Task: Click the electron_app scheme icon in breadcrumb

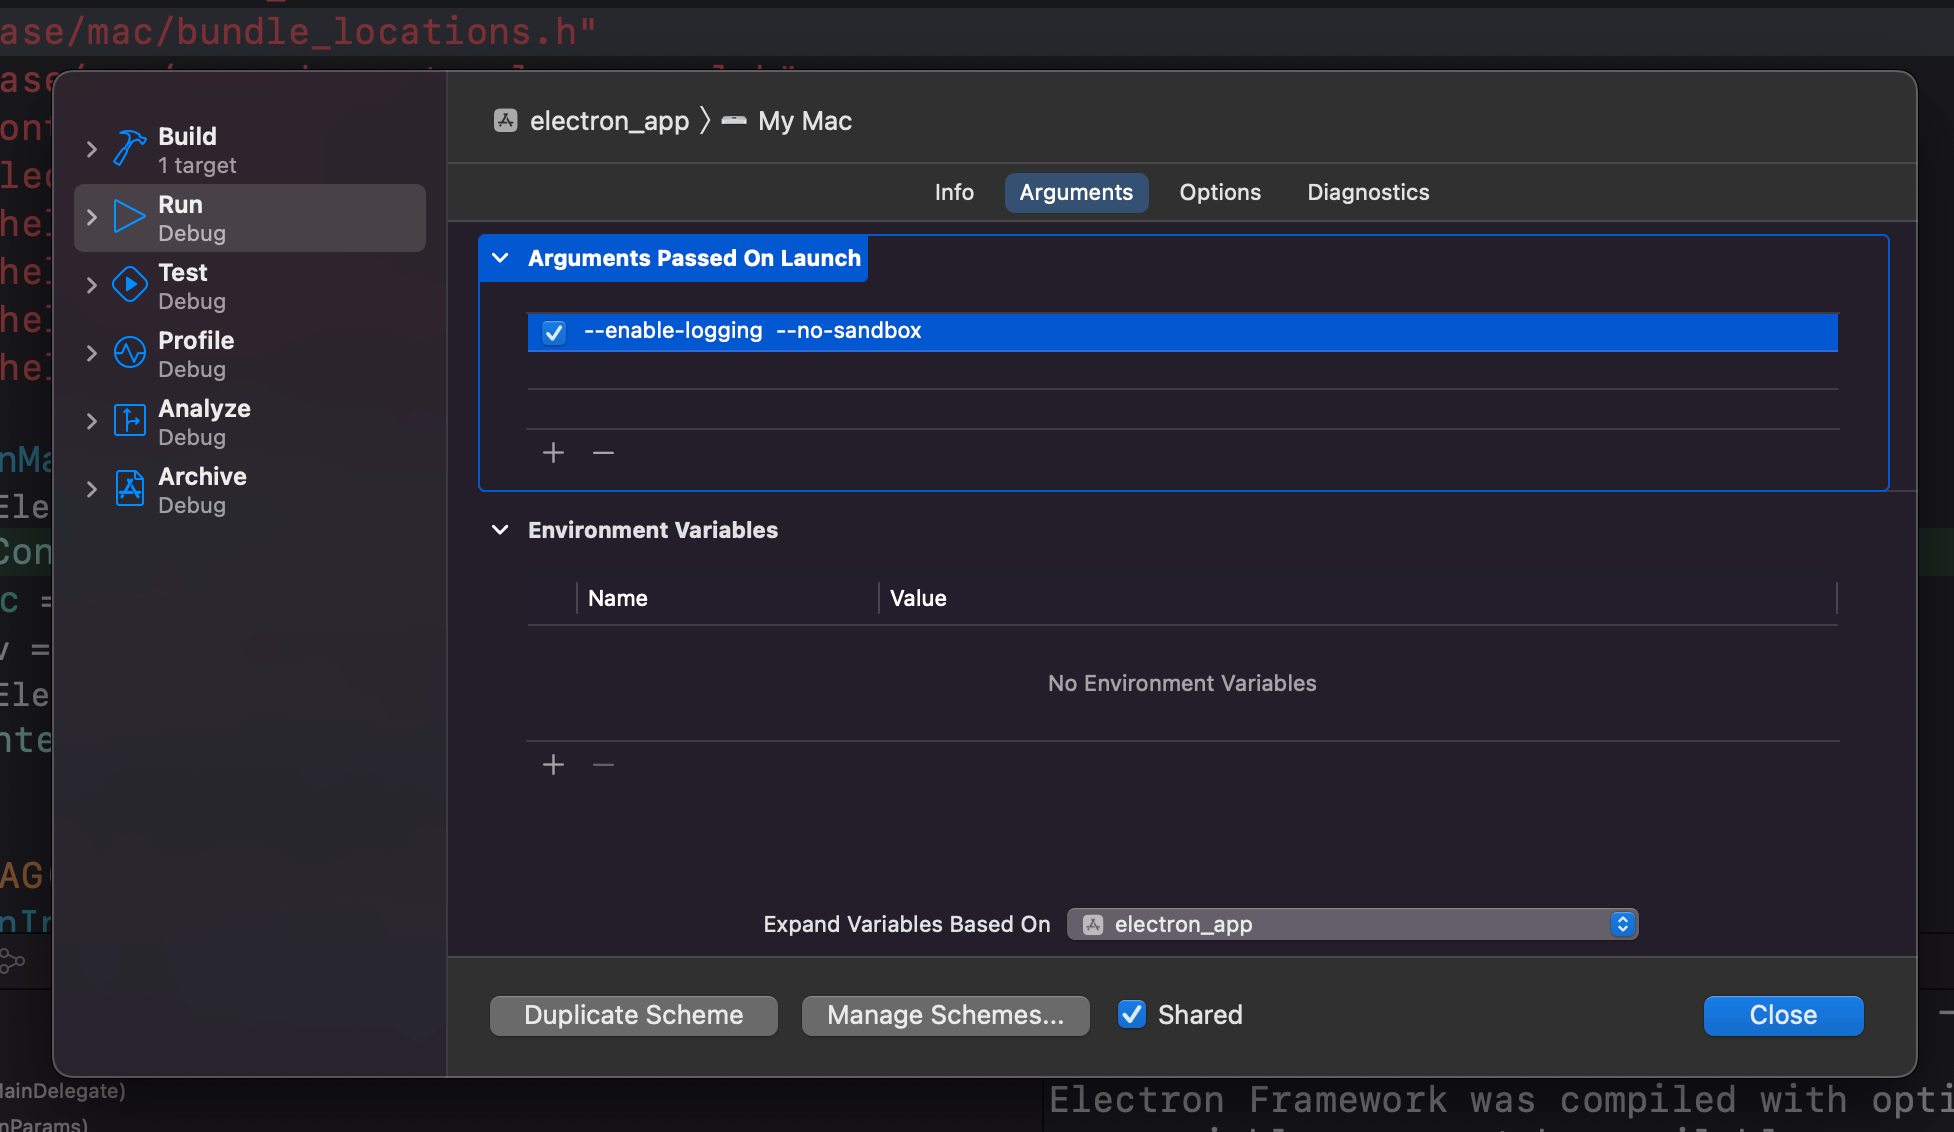Action: tap(506, 121)
